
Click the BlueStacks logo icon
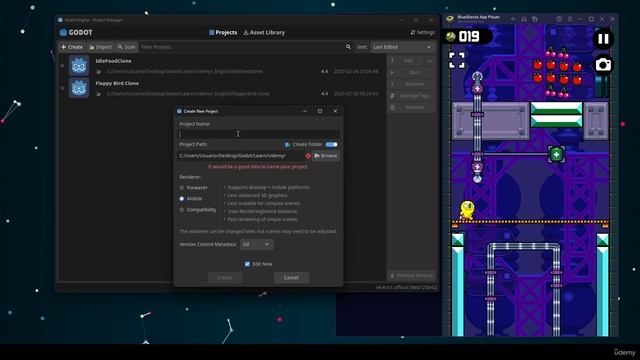click(450, 19)
